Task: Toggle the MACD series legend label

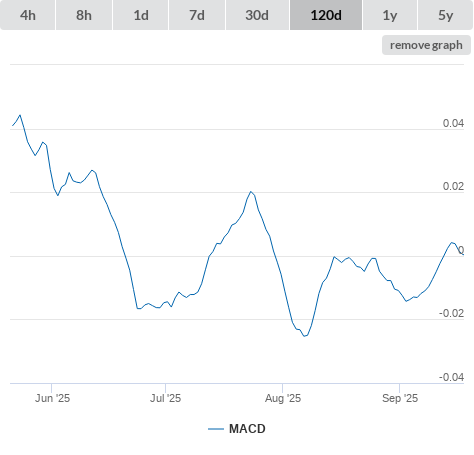Action: [247, 429]
